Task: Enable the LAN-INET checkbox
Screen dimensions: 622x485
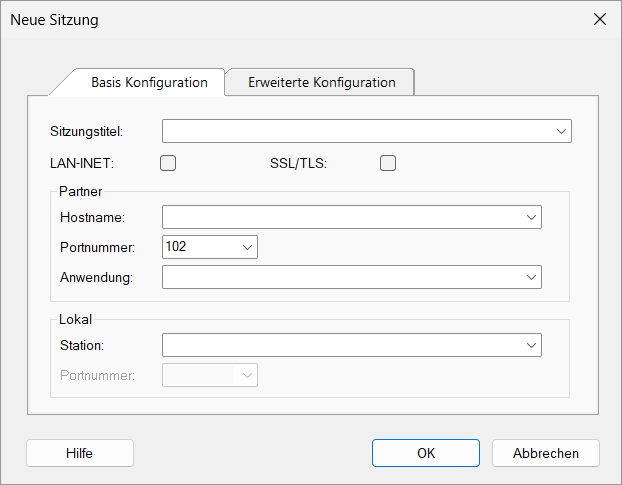Action: 168,163
